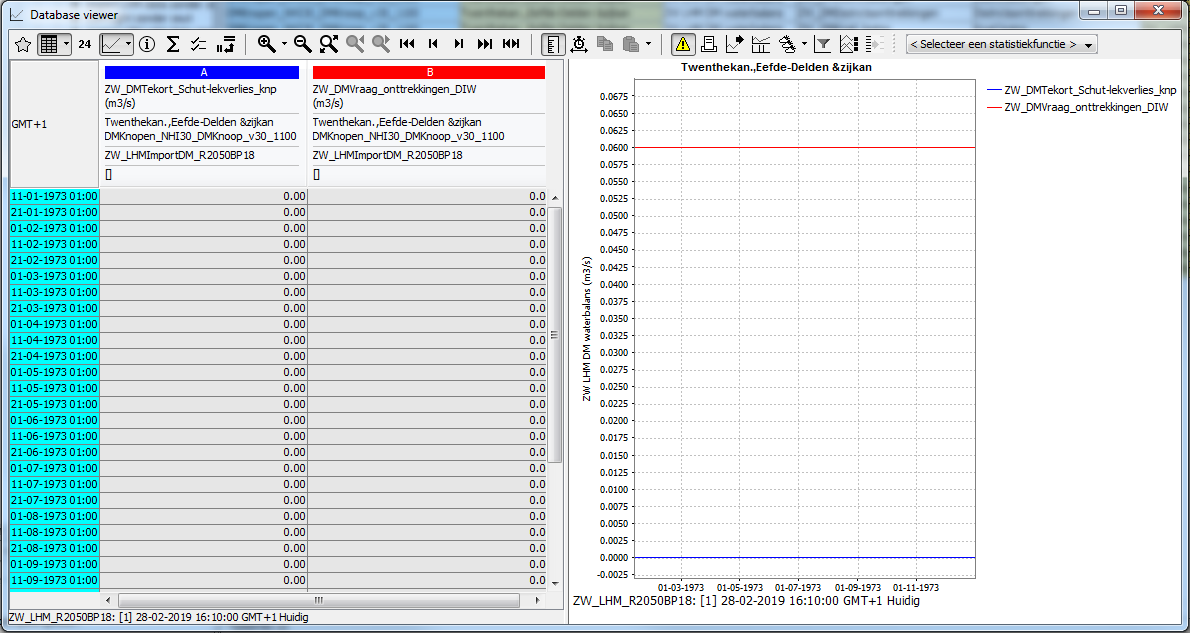This screenshot has width=1190, height=633.
Task: Click the stopwatch time span icon
Action: (579, 44)
